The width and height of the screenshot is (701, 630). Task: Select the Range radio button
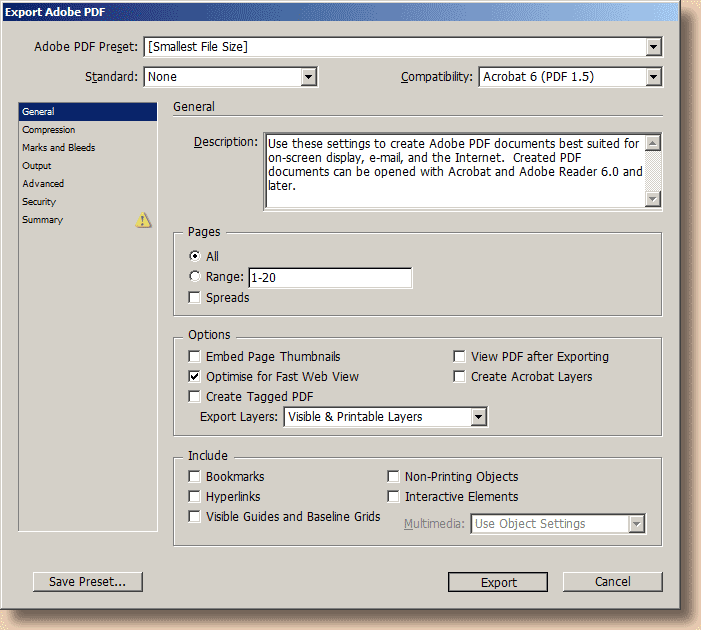coord(195,277)
